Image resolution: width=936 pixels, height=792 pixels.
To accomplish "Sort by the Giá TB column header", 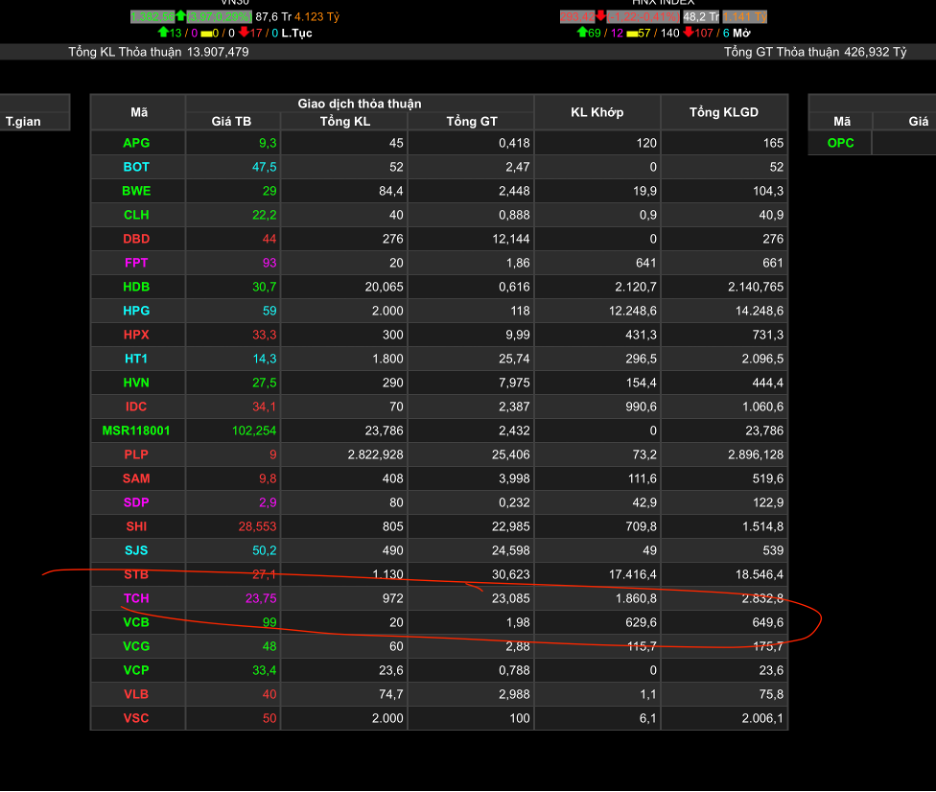I will click(232, 121).
